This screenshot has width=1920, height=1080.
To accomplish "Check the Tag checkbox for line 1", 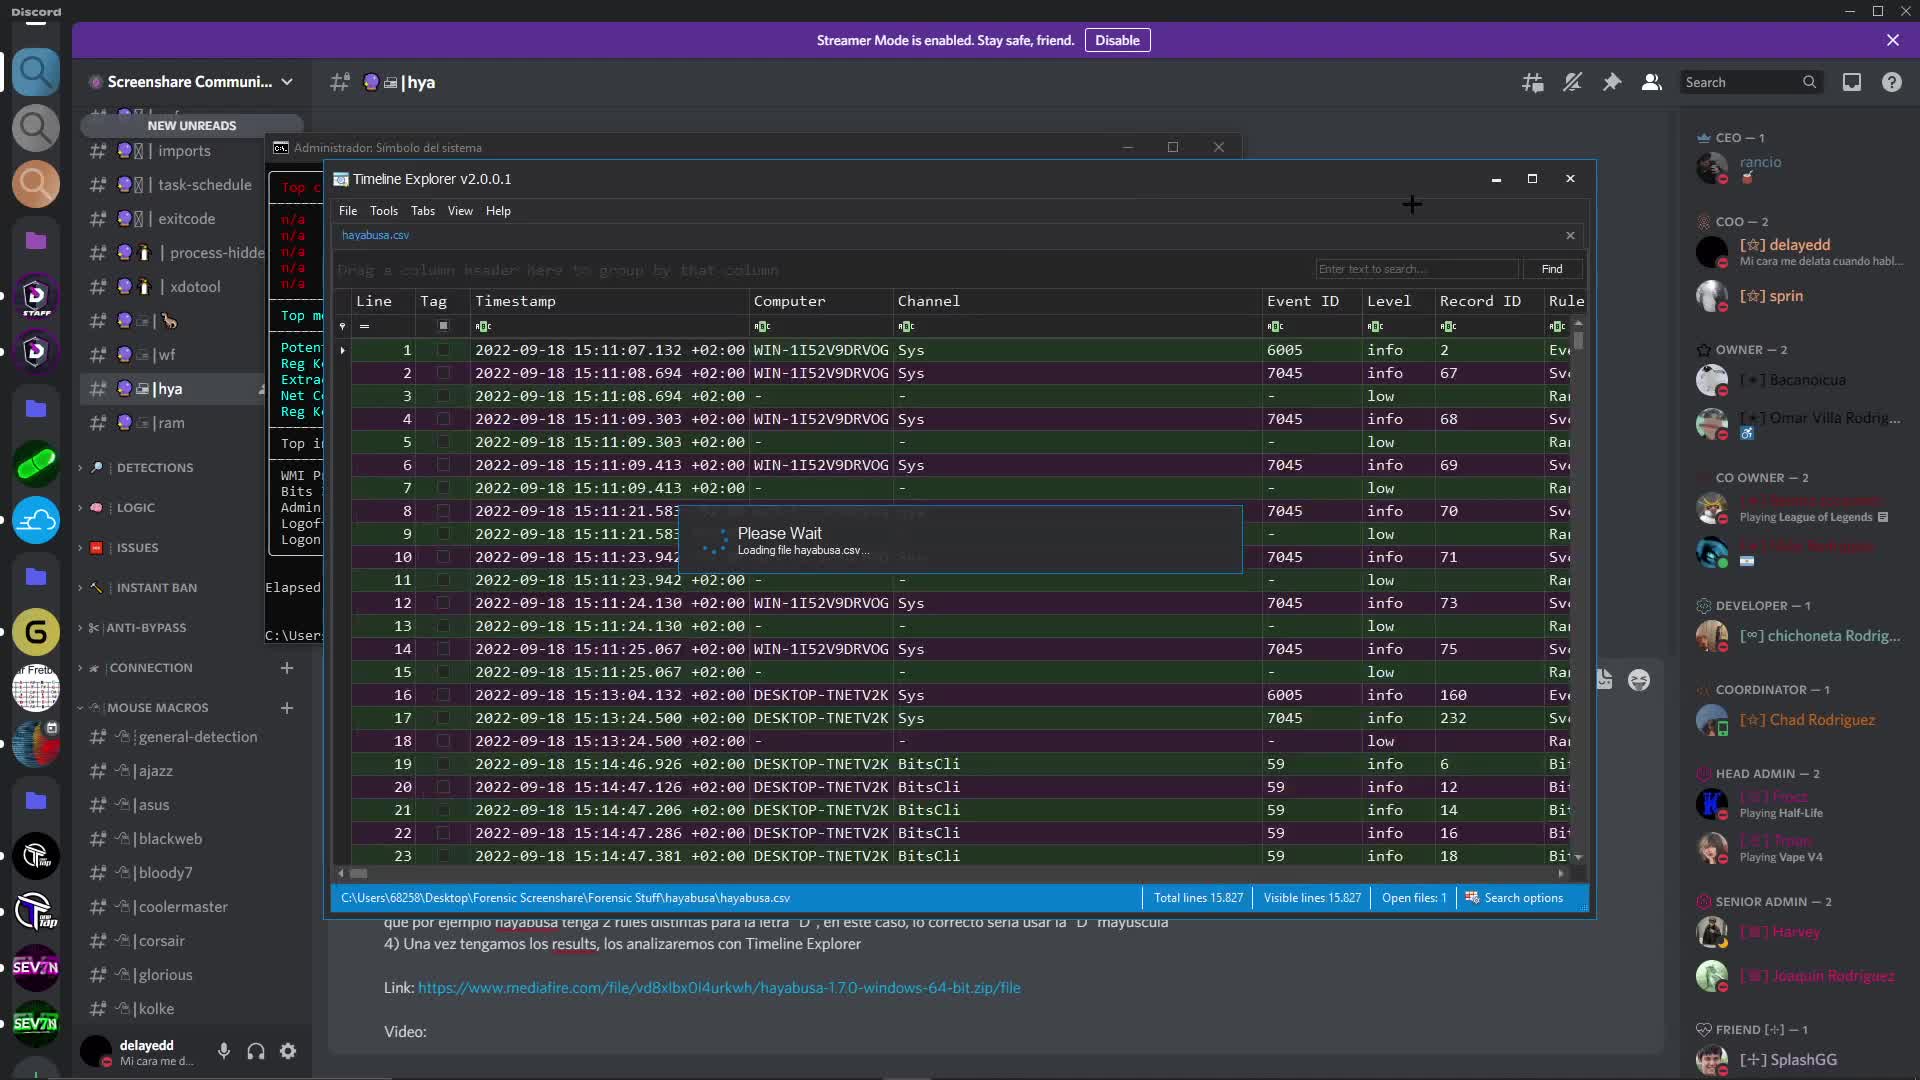I will point(443,350).
